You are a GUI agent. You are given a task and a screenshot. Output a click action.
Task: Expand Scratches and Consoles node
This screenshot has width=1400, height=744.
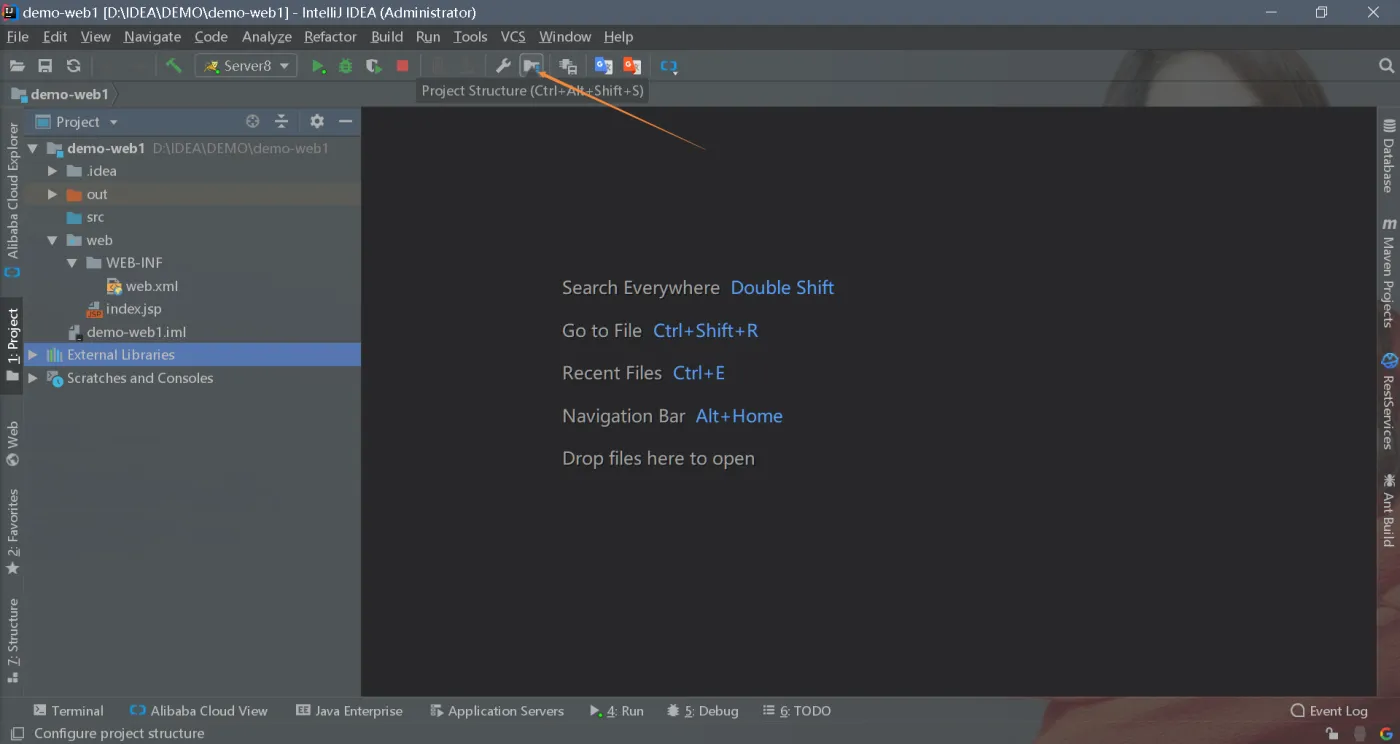tap(33, 378)
